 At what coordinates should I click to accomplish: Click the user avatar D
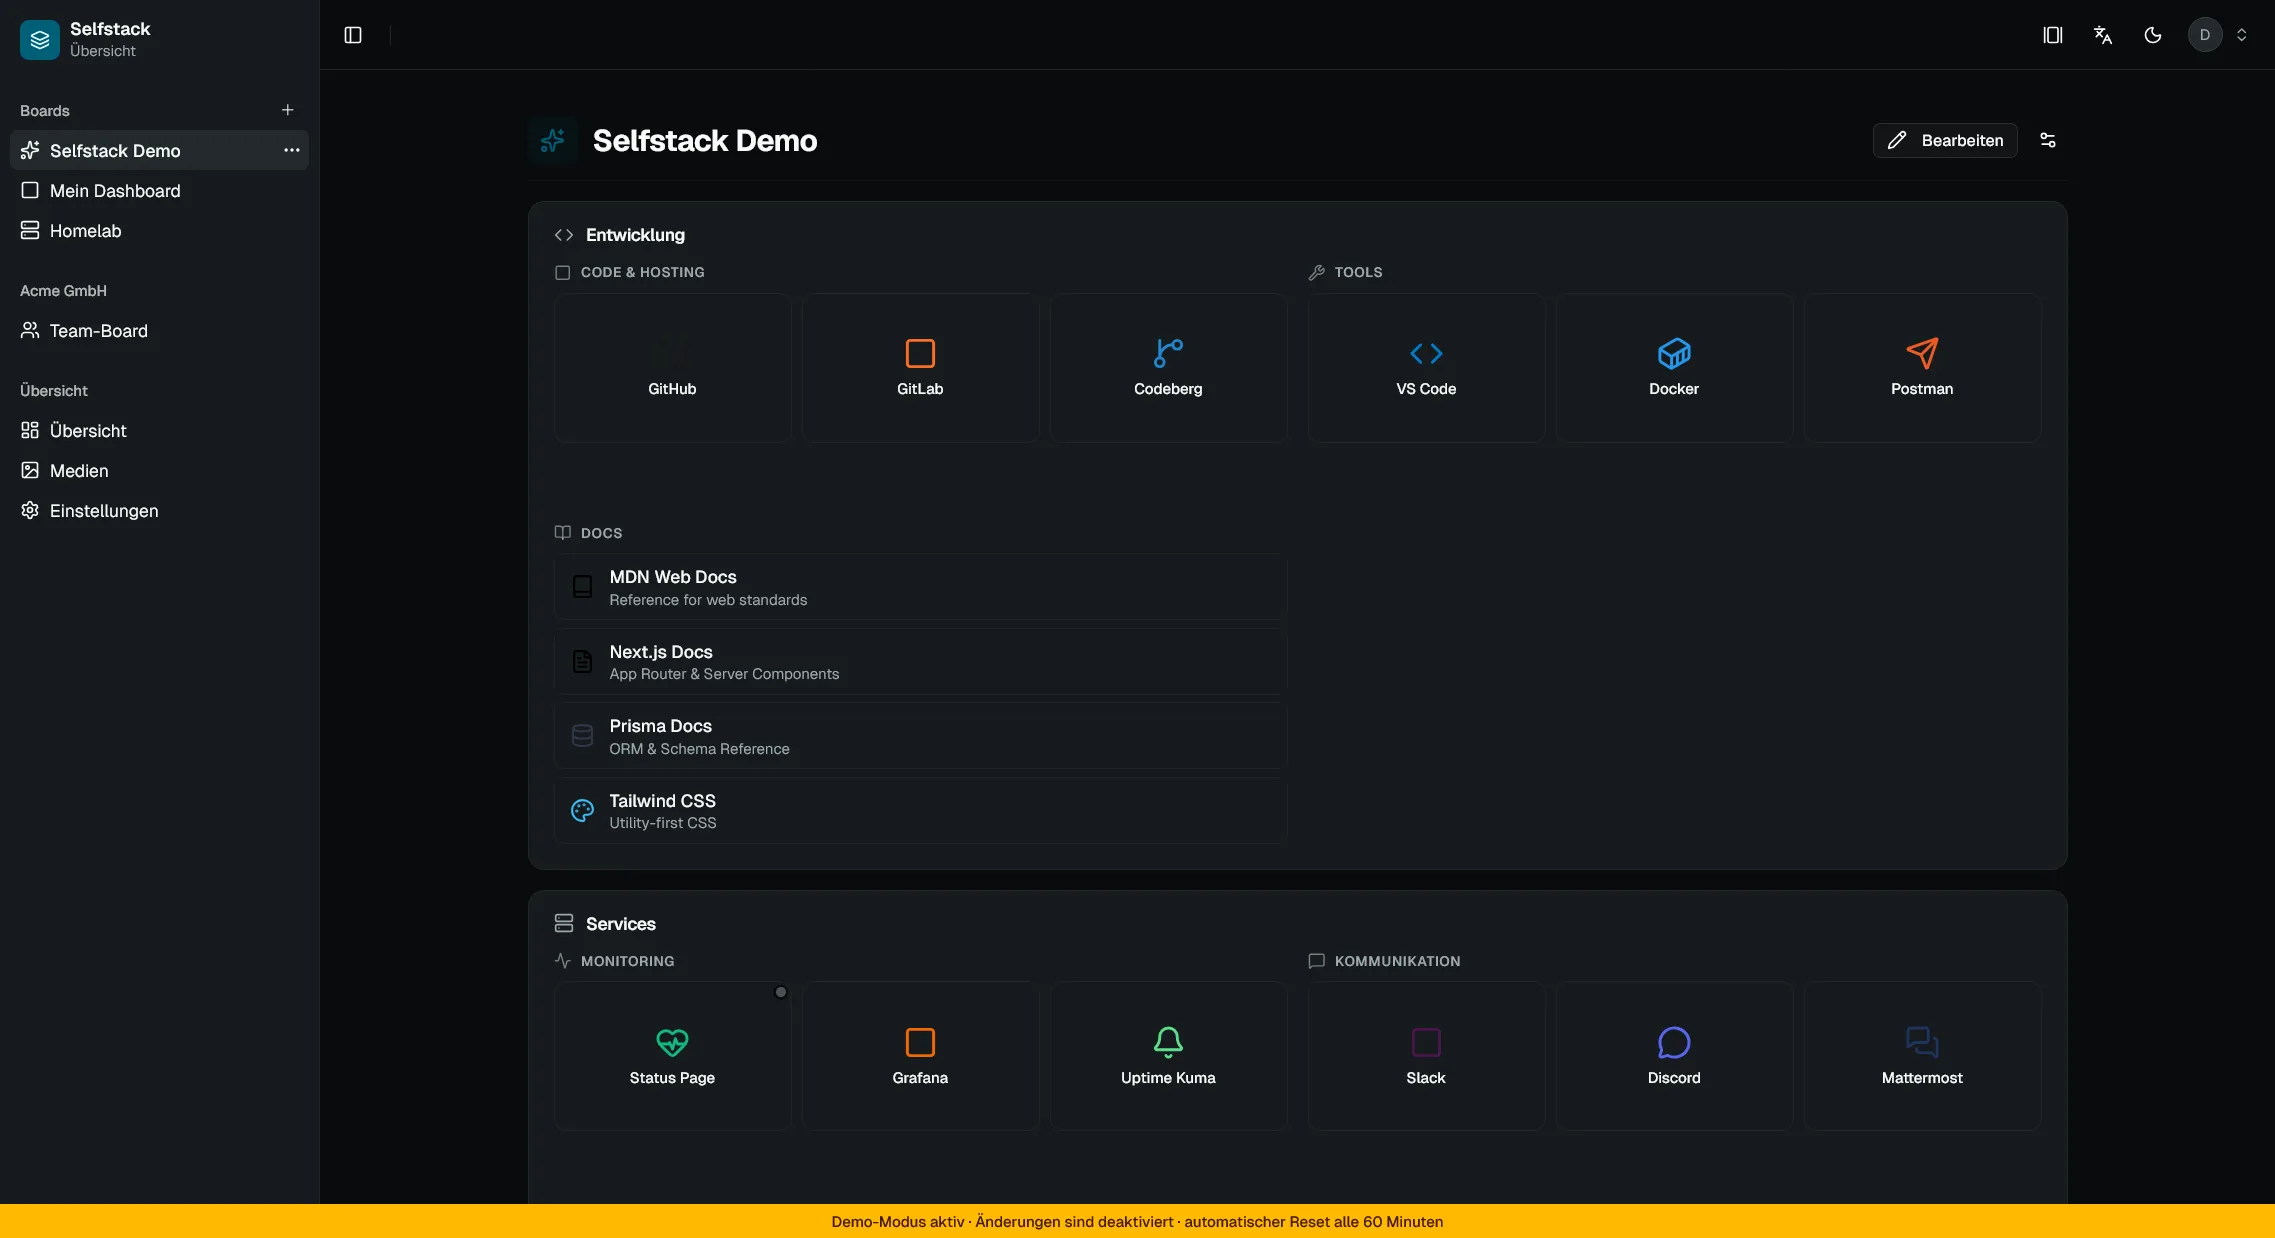[x=2205, y=35]
